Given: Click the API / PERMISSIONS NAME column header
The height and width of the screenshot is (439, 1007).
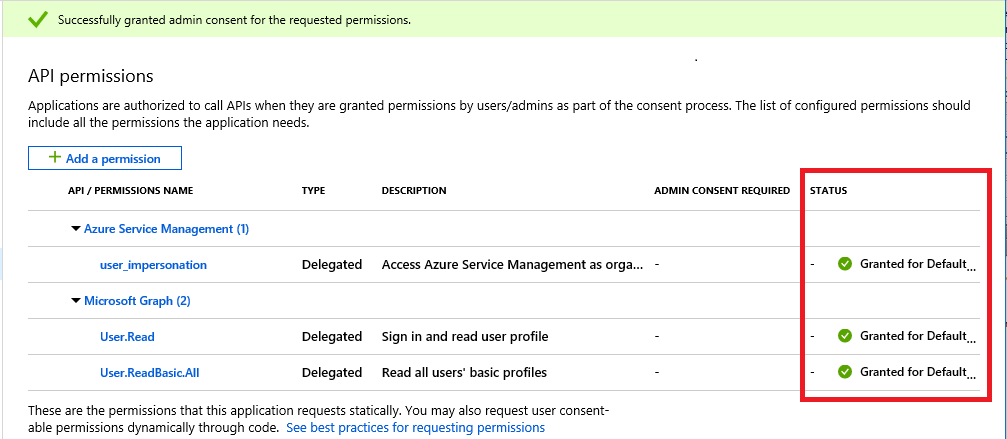Looking at the screenshot, I should click(x=130, y=191).
